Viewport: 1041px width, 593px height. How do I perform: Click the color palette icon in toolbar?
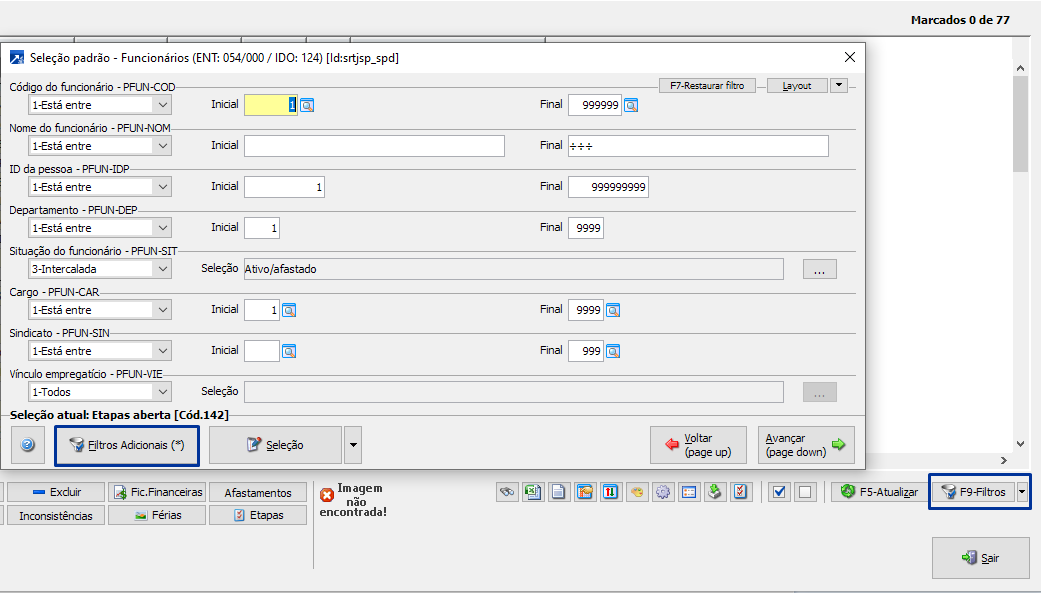[637, 492]
